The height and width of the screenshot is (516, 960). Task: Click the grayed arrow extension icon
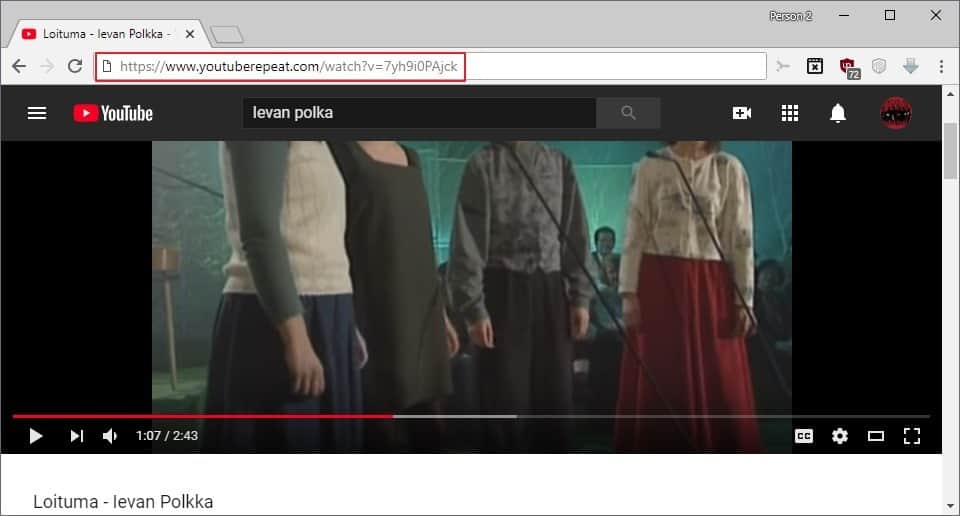(783, 65)
